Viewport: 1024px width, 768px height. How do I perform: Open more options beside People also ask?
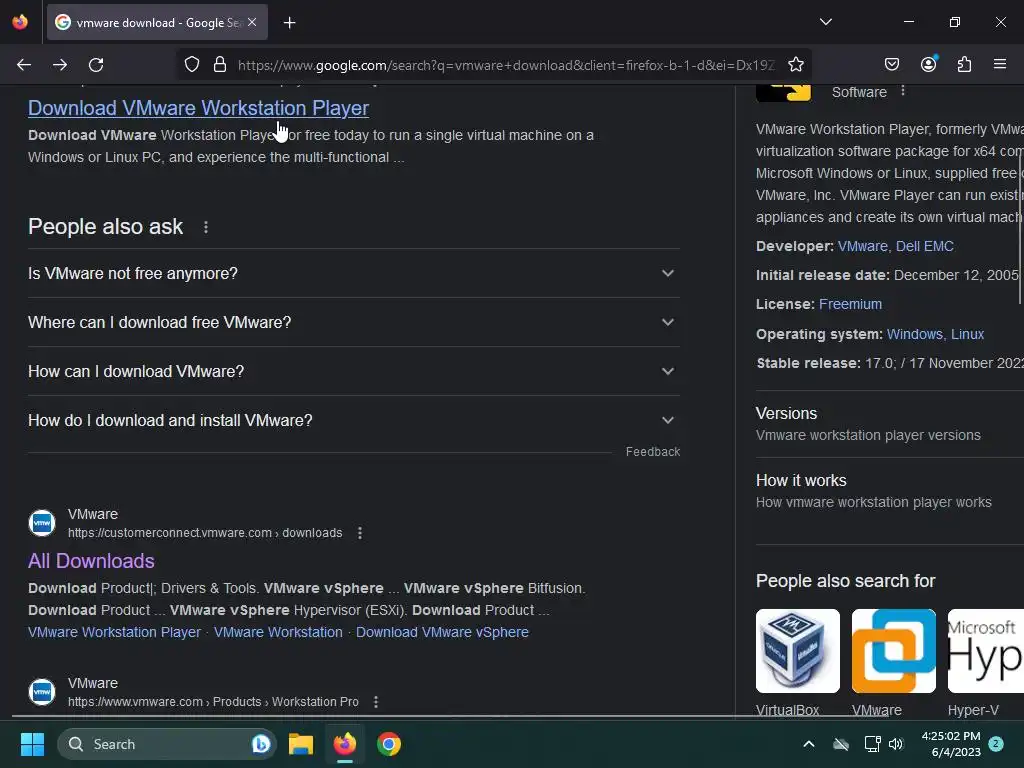[x=206, y=227]
